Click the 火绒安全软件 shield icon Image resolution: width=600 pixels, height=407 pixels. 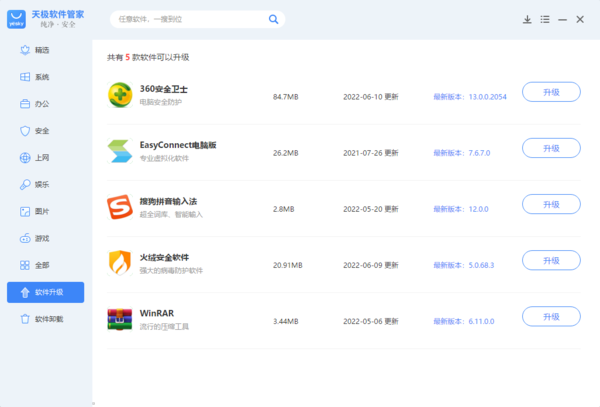click(119, 263)
